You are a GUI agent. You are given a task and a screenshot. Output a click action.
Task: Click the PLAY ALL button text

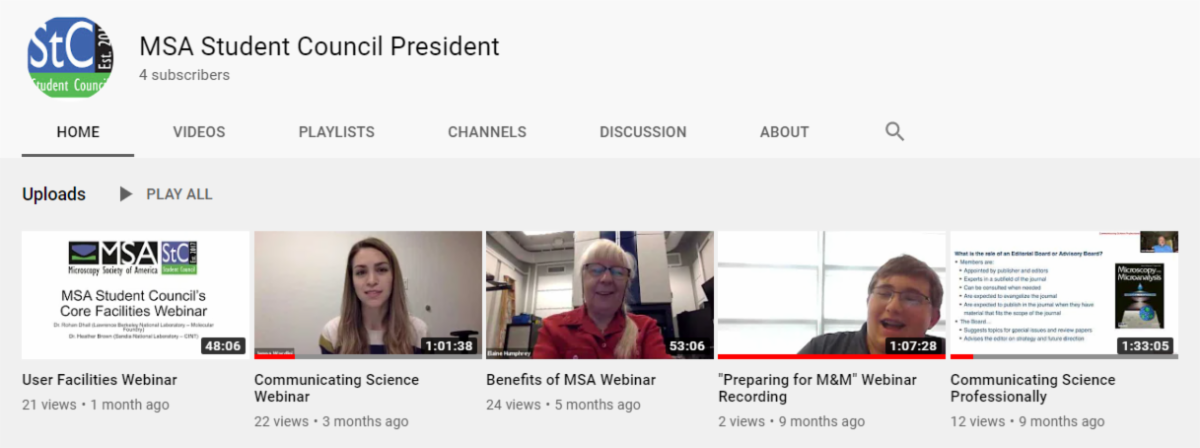pyautogui.click(x=179, y=194)
